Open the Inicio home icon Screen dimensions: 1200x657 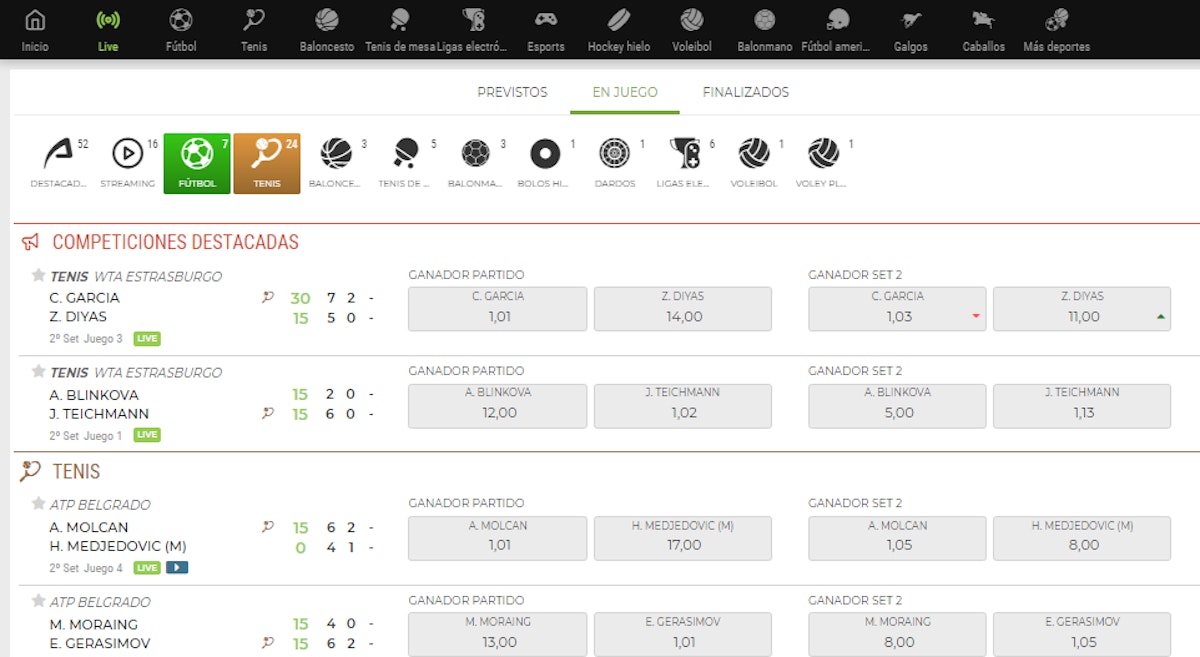[35, 21]
